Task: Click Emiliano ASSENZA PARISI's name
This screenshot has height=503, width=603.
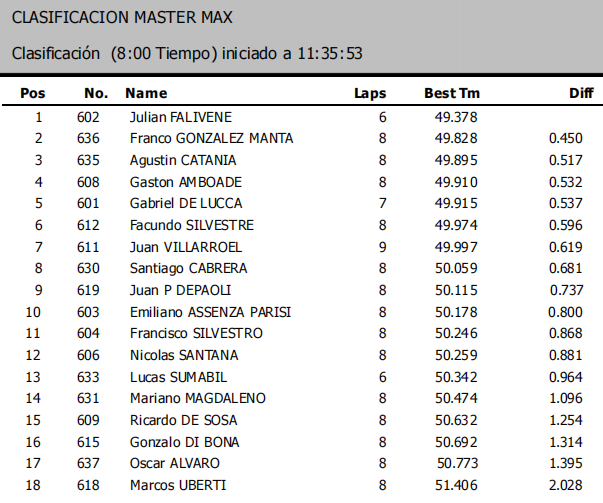Action: pos(211,312)
